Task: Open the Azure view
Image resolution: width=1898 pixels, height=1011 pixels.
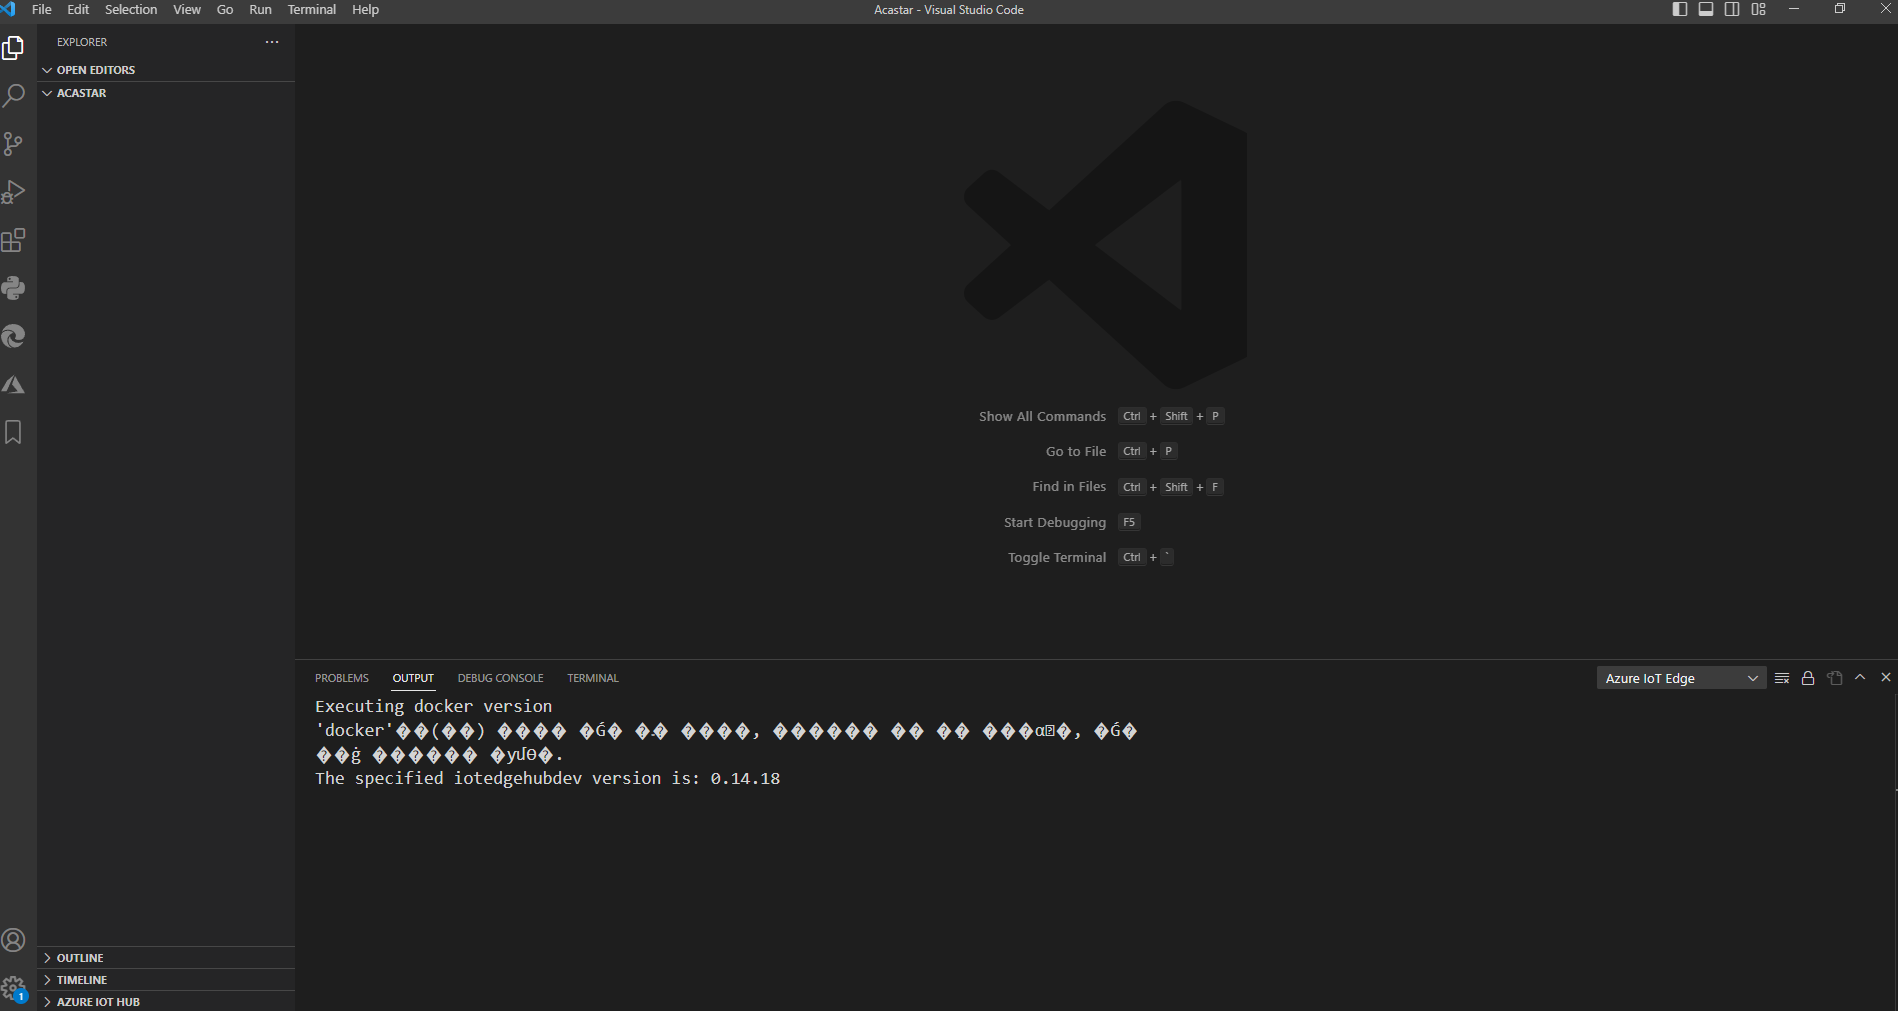Action: 14,384
